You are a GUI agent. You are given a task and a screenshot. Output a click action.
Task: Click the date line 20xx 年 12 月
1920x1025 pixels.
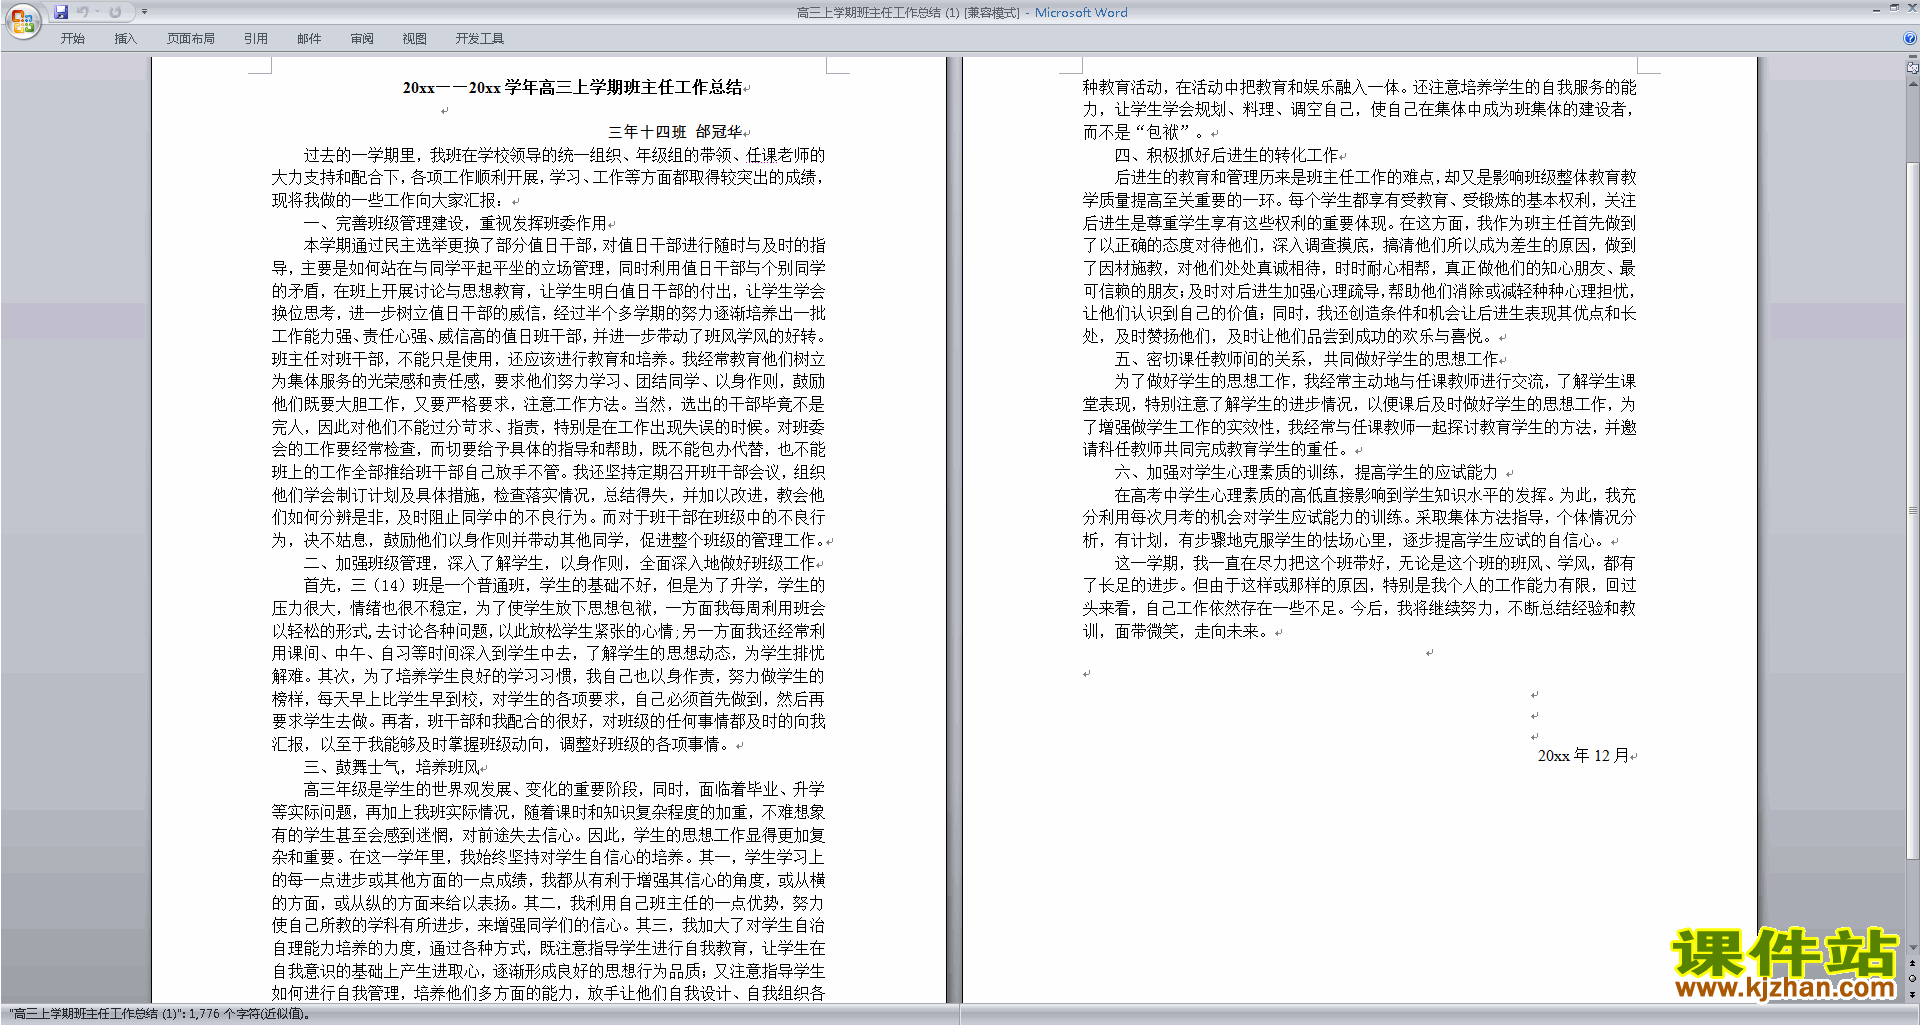click(1584, 756)
